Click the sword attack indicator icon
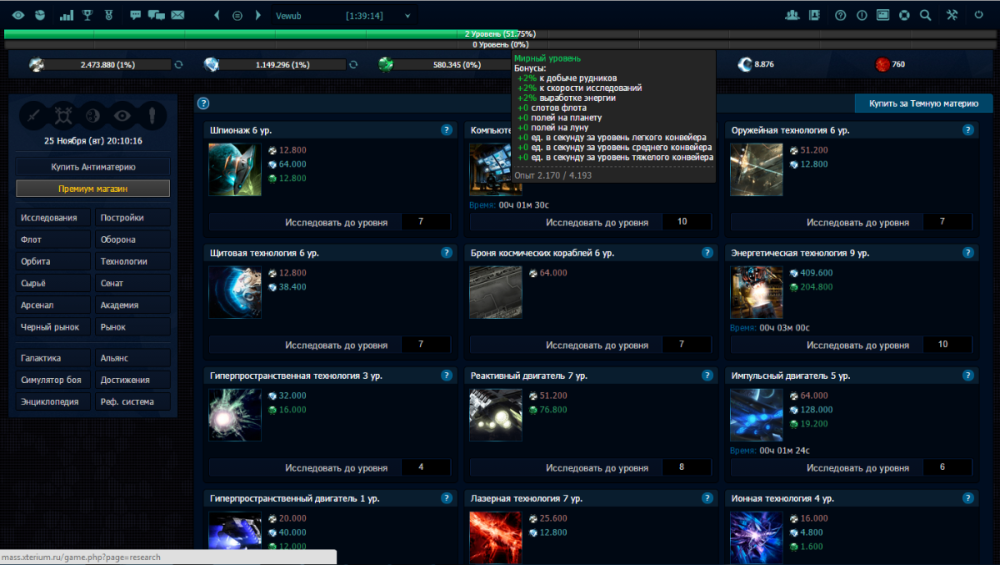 34,115
